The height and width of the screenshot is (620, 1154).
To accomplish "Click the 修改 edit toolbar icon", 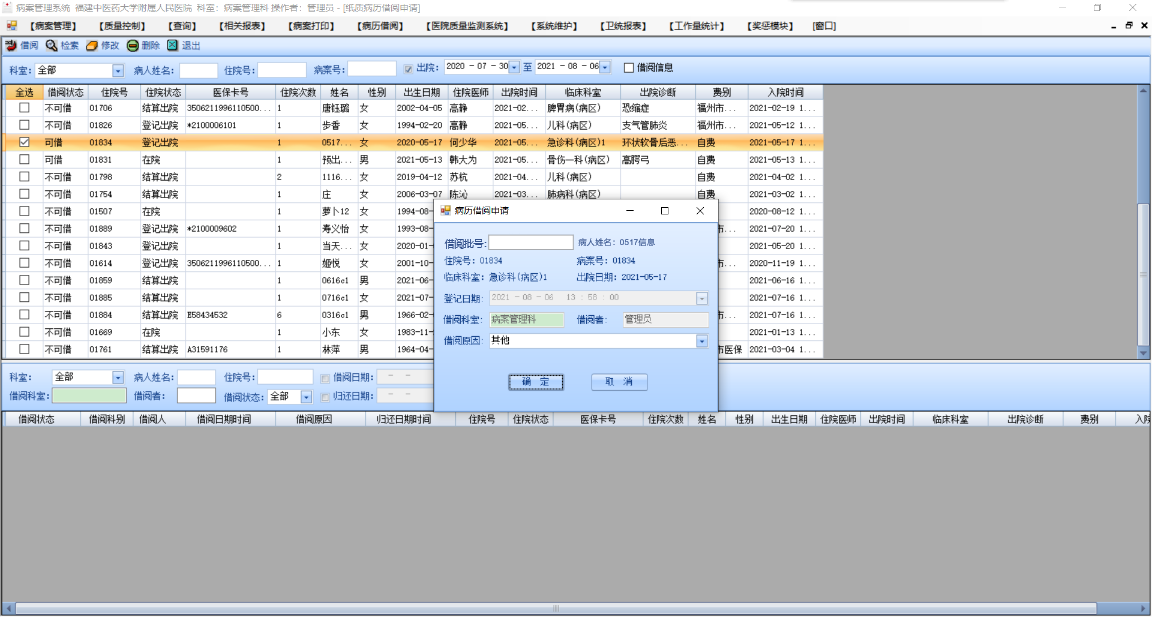I will pos(90,46).
